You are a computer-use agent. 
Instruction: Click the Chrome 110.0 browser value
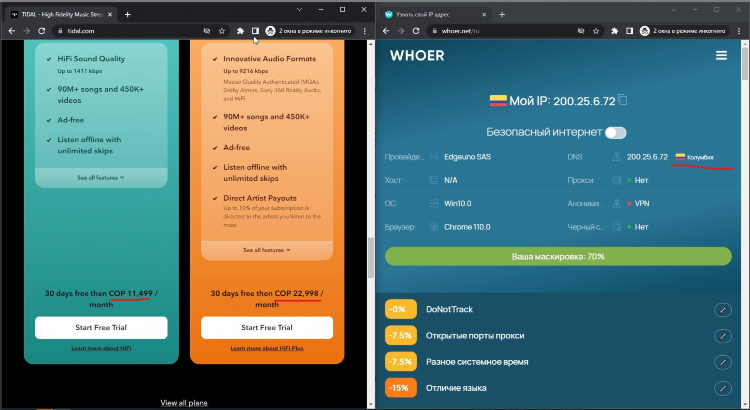[467, 227]
